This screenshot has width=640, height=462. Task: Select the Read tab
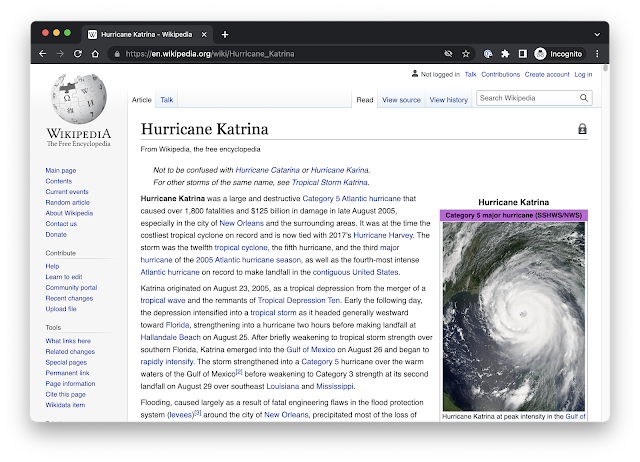click(365, 100)
